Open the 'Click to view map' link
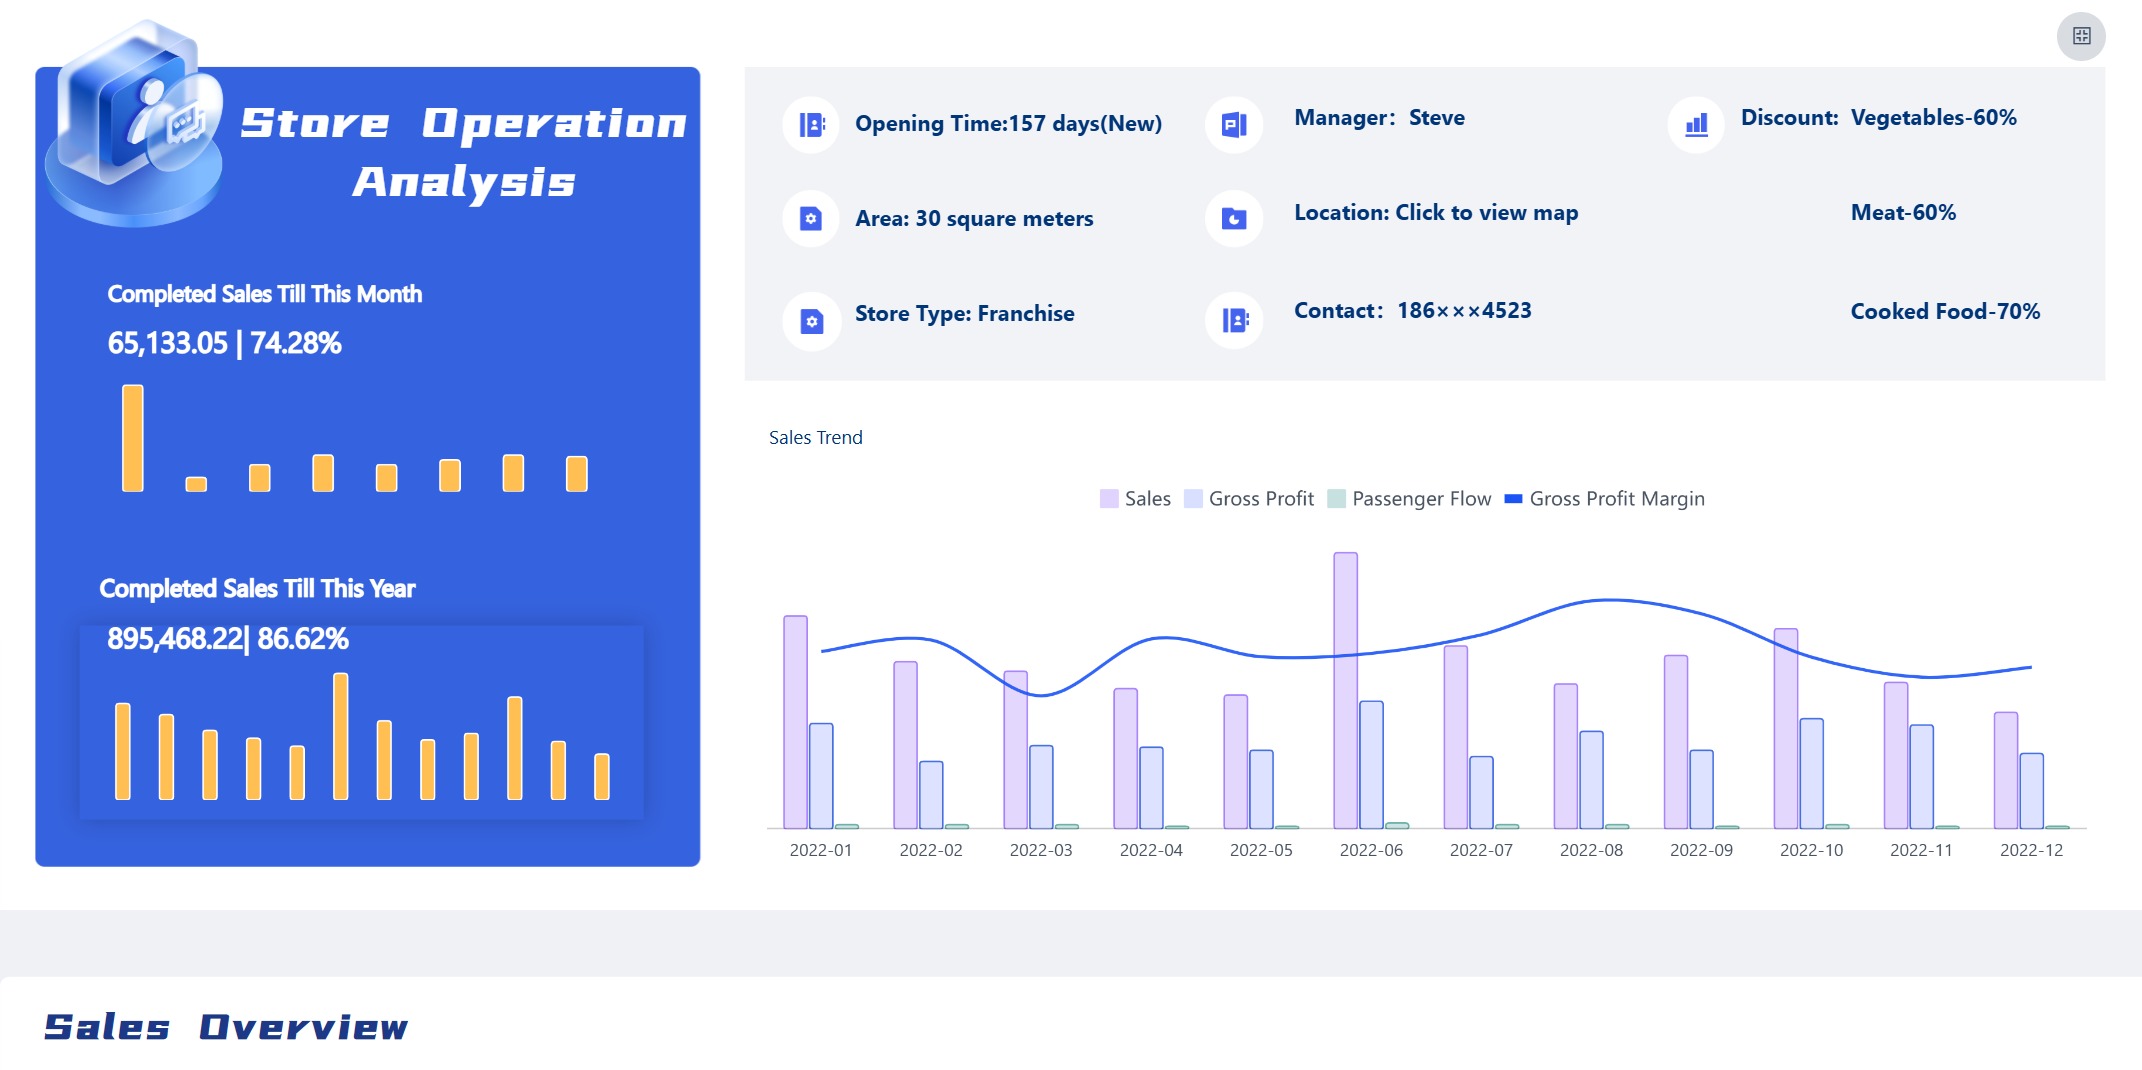Image resolution: width=2142 pixels, height=1070 pixels. [x=1486, y=213]
